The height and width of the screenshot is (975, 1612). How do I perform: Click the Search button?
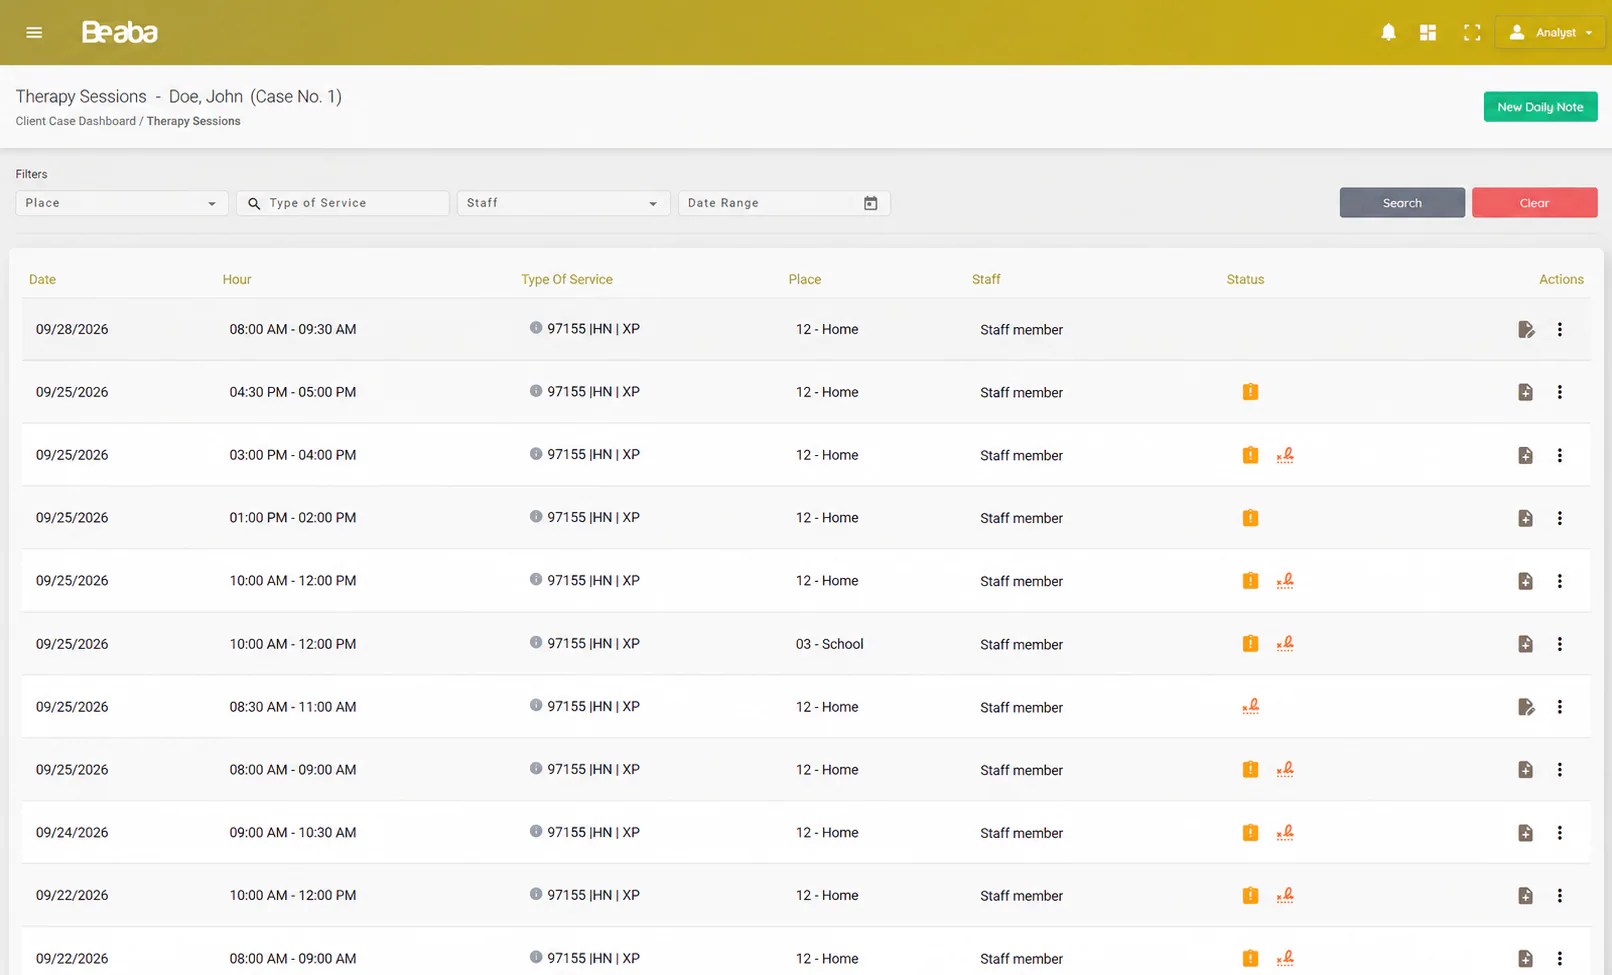(x=1402, y=203)
